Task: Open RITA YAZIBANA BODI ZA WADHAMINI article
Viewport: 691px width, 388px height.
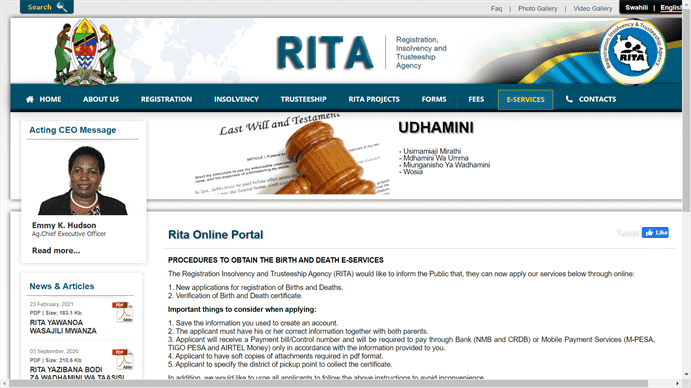Action: coord(77,373)
